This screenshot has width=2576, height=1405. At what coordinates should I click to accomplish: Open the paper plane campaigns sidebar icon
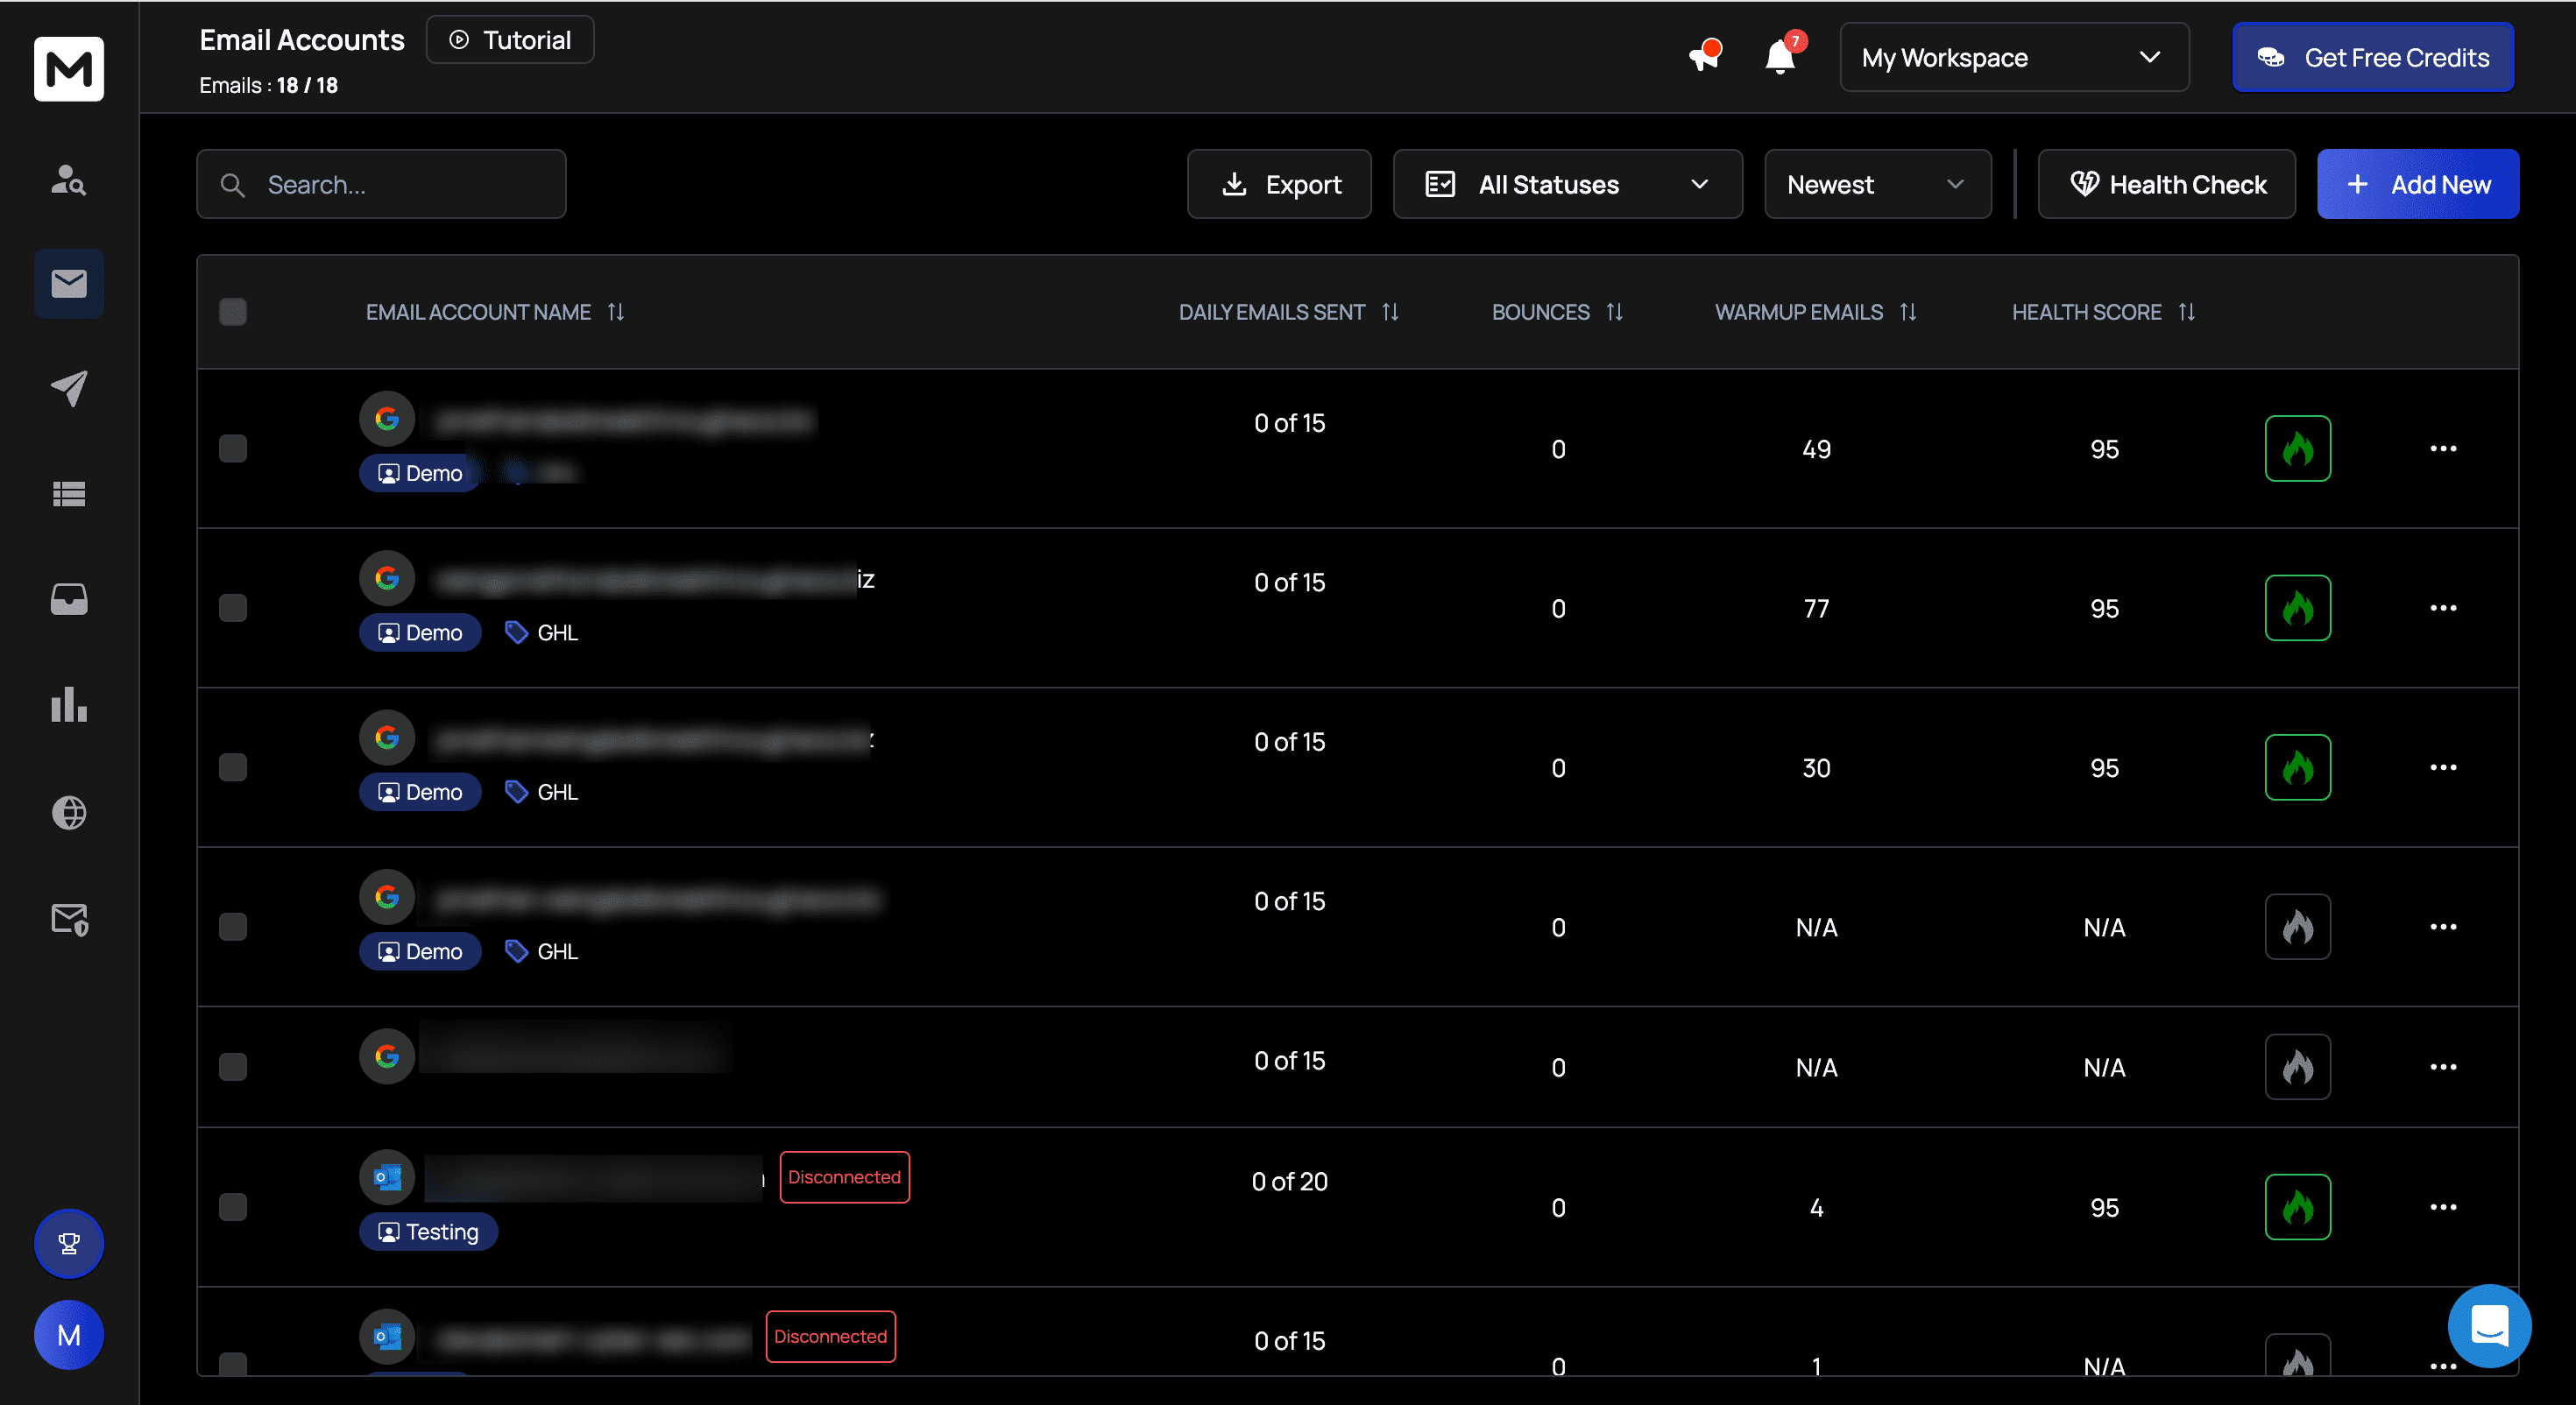[69, 389]
